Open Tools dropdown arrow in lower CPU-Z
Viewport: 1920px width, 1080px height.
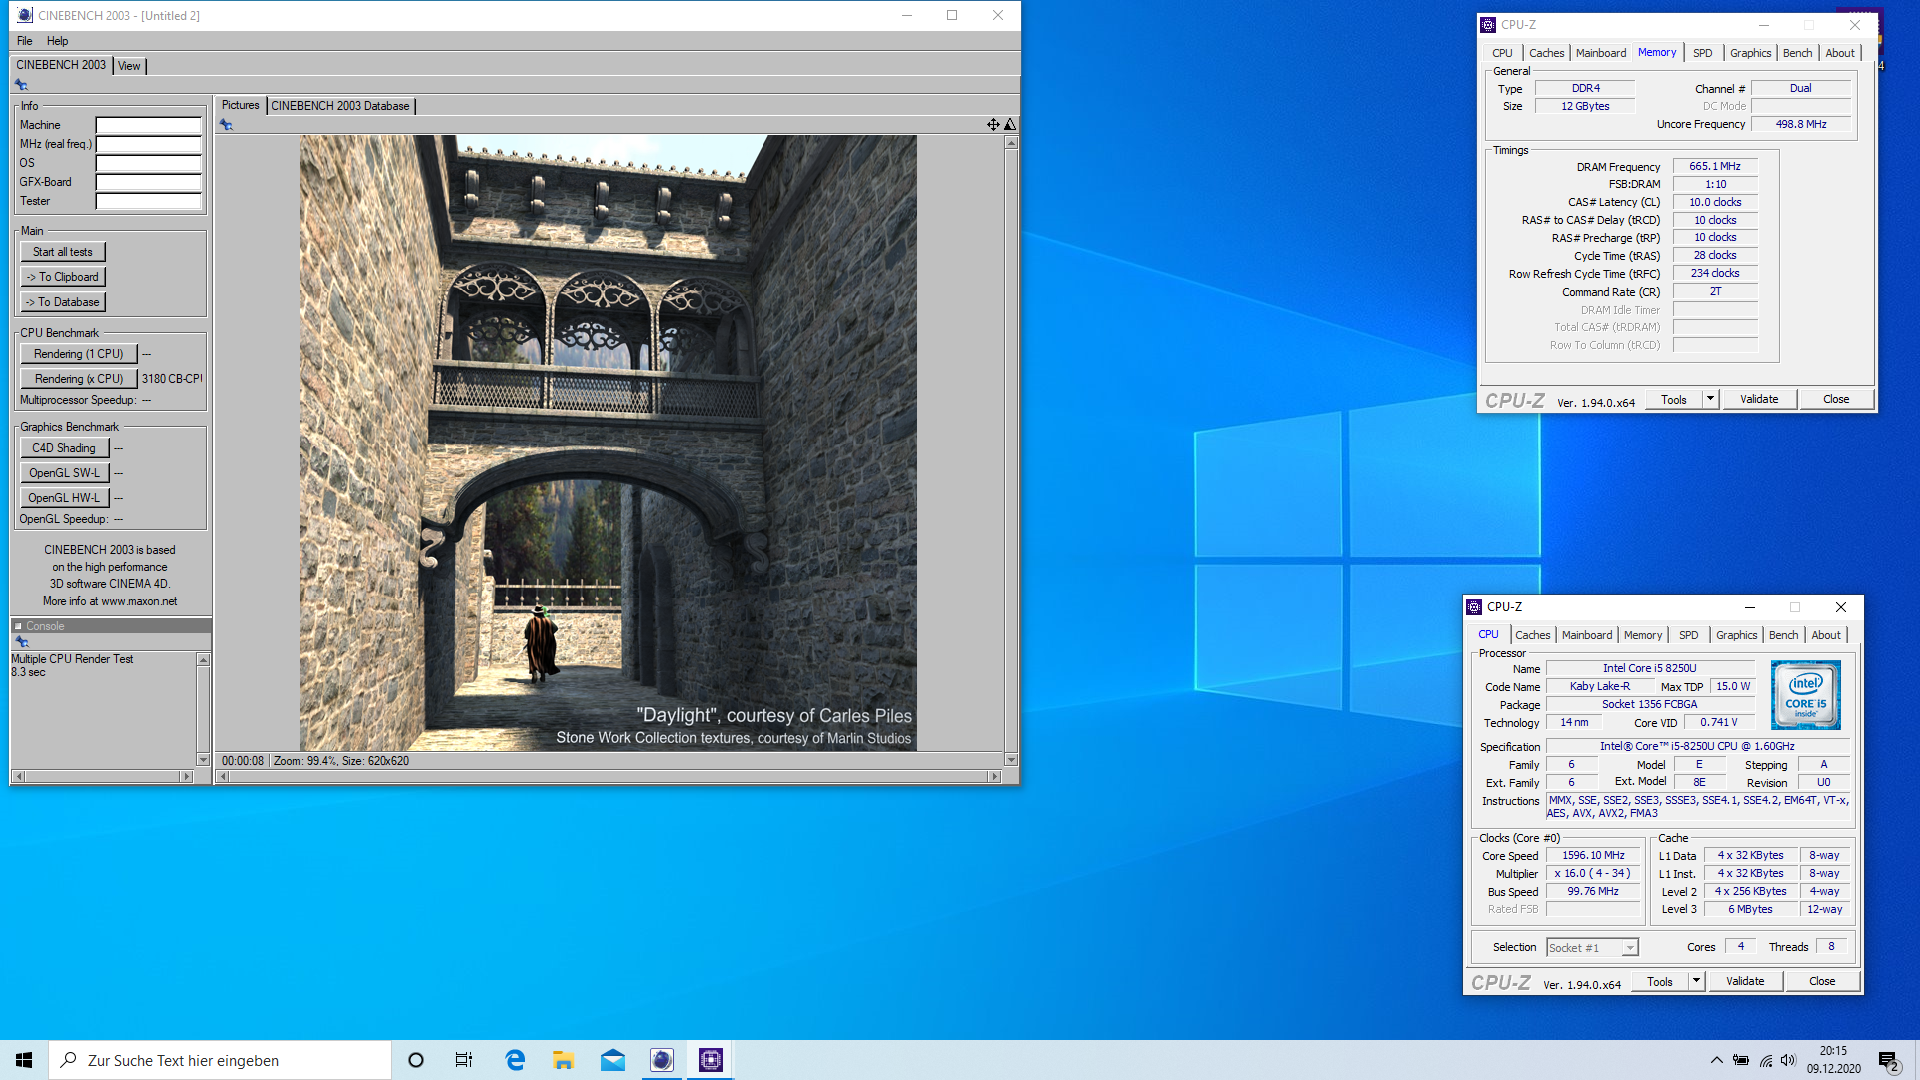1696,981
